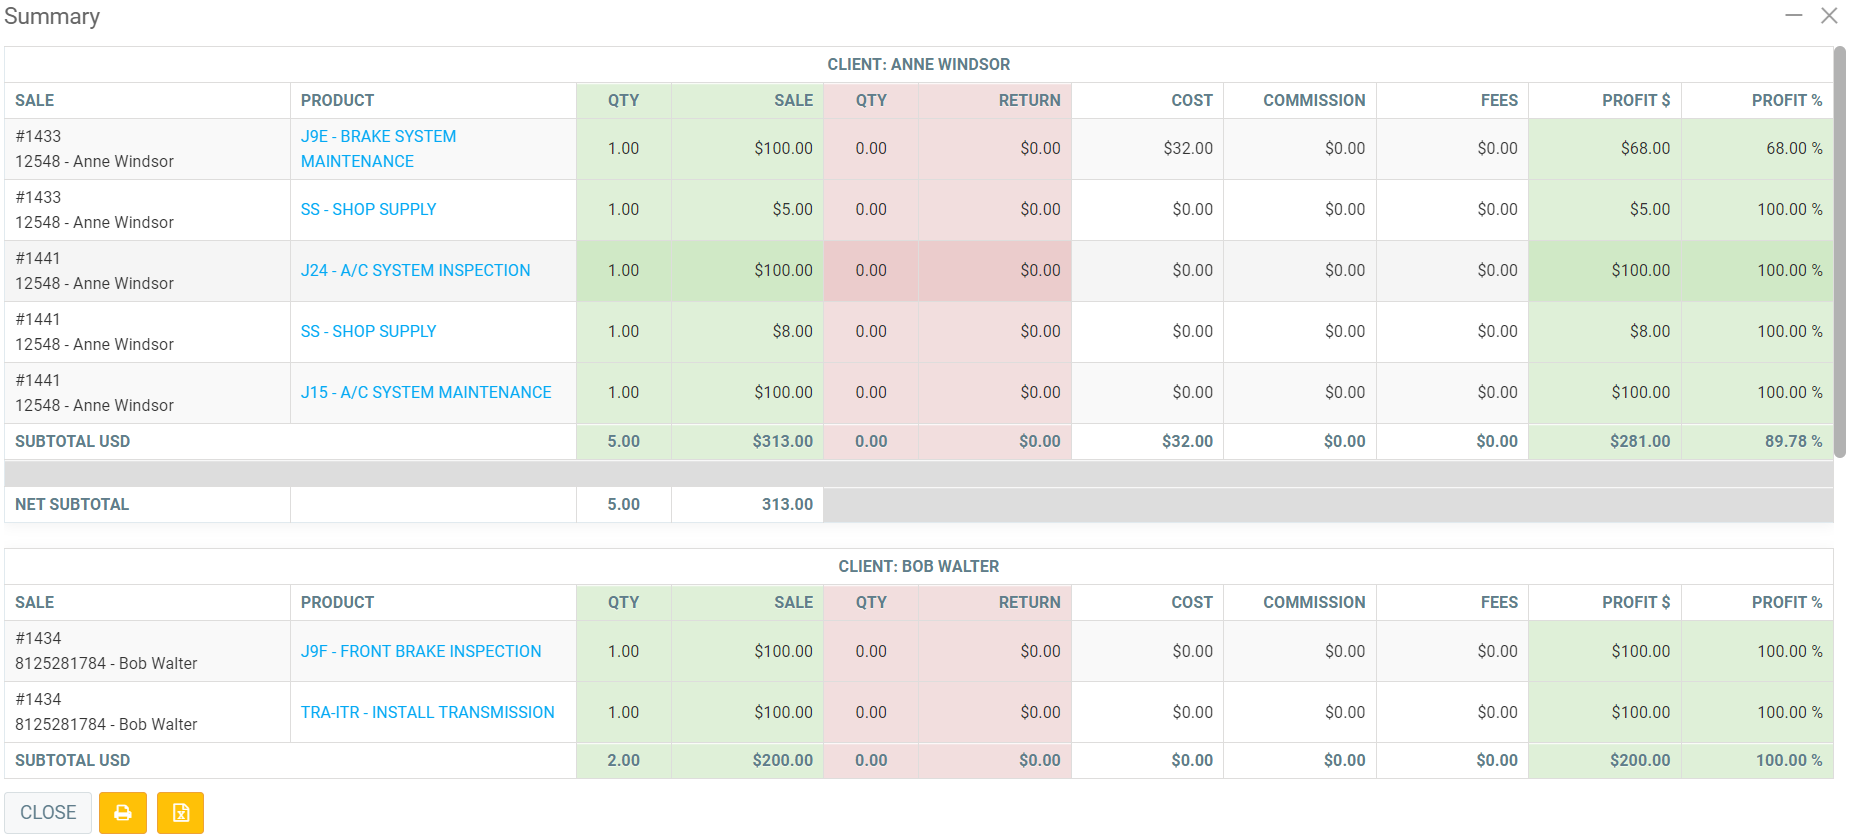Screen dimensions: 1851x838
Task: Select the Client: Bob Walter table title
Action: [918, 566]
